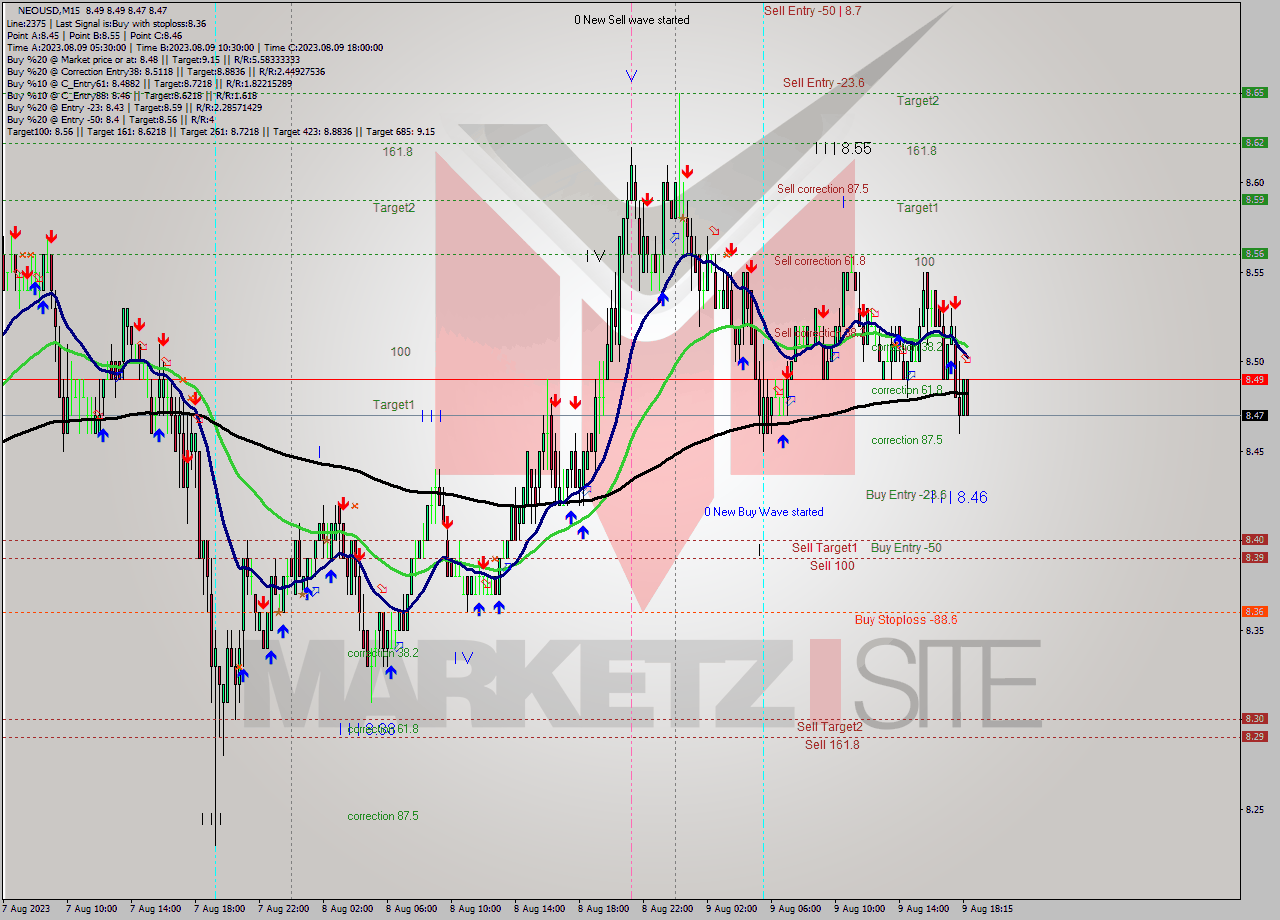The image size is (1280, 920).
Task: Click the '7 Aug 10:00' time axis label
Action: tap(91, 909)
